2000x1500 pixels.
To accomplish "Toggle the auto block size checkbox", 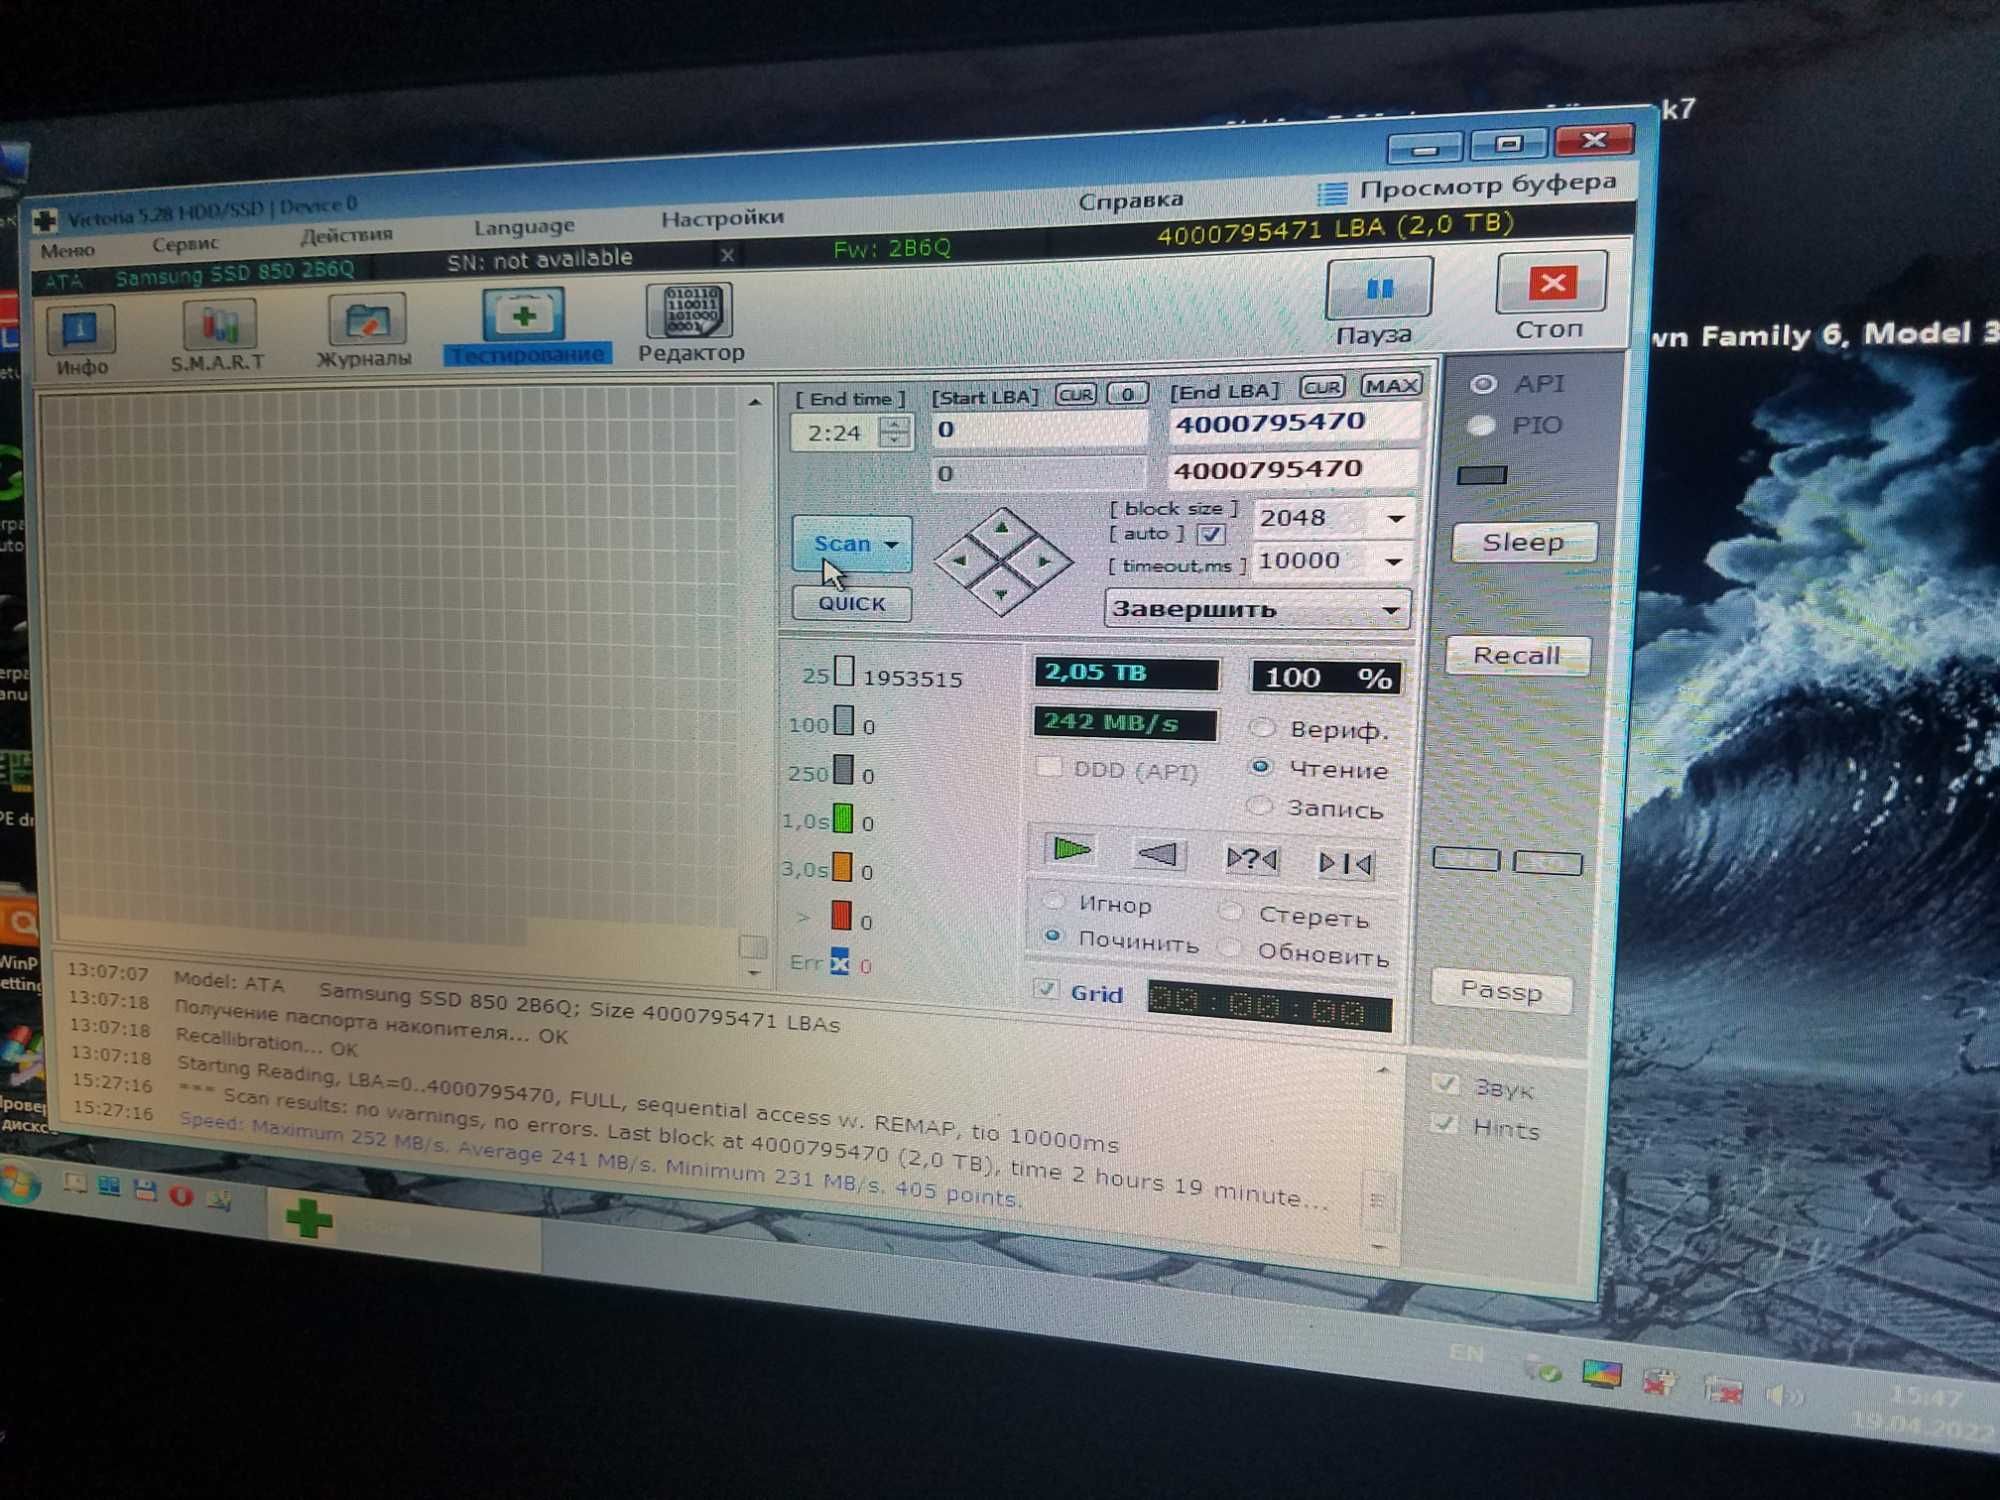I will (x=1211, y=534).
